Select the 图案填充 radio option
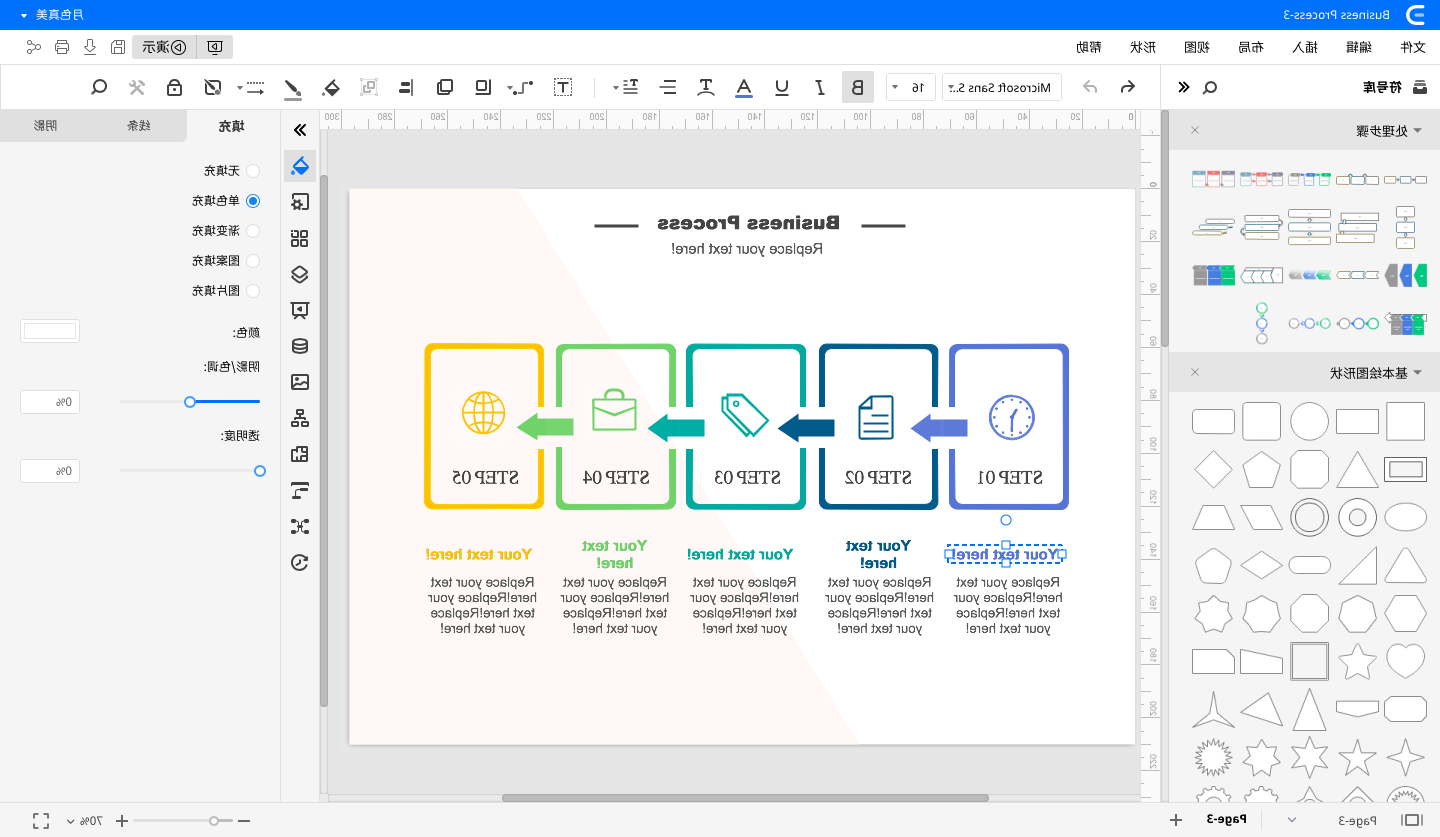The width and height of the screenshot is (1440, 837). click(253, 261)
